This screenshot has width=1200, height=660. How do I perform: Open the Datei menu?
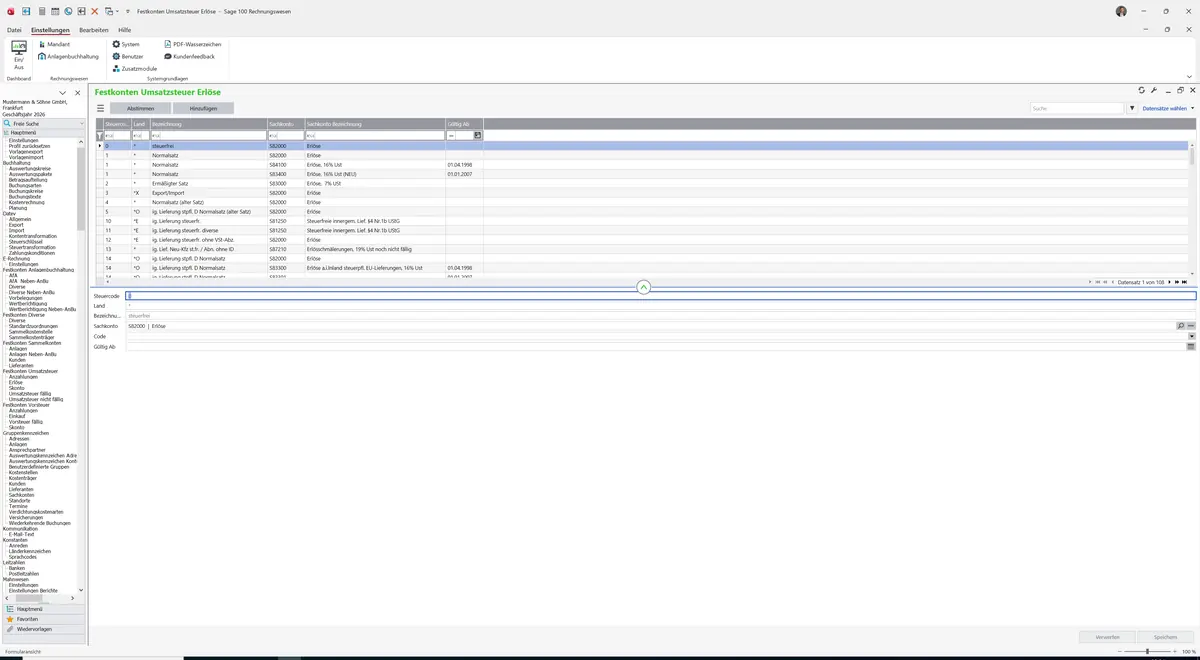(x=14, y=30)
